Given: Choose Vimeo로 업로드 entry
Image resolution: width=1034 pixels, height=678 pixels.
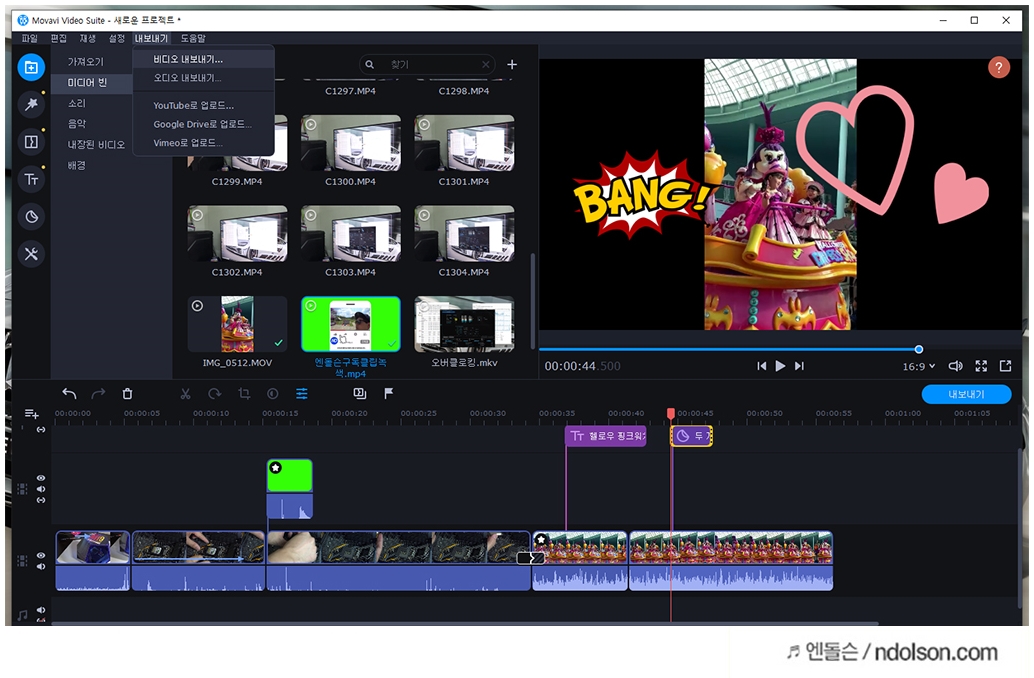Looking at the screenshot, I should pyautogui.click(x=203, y=142).
